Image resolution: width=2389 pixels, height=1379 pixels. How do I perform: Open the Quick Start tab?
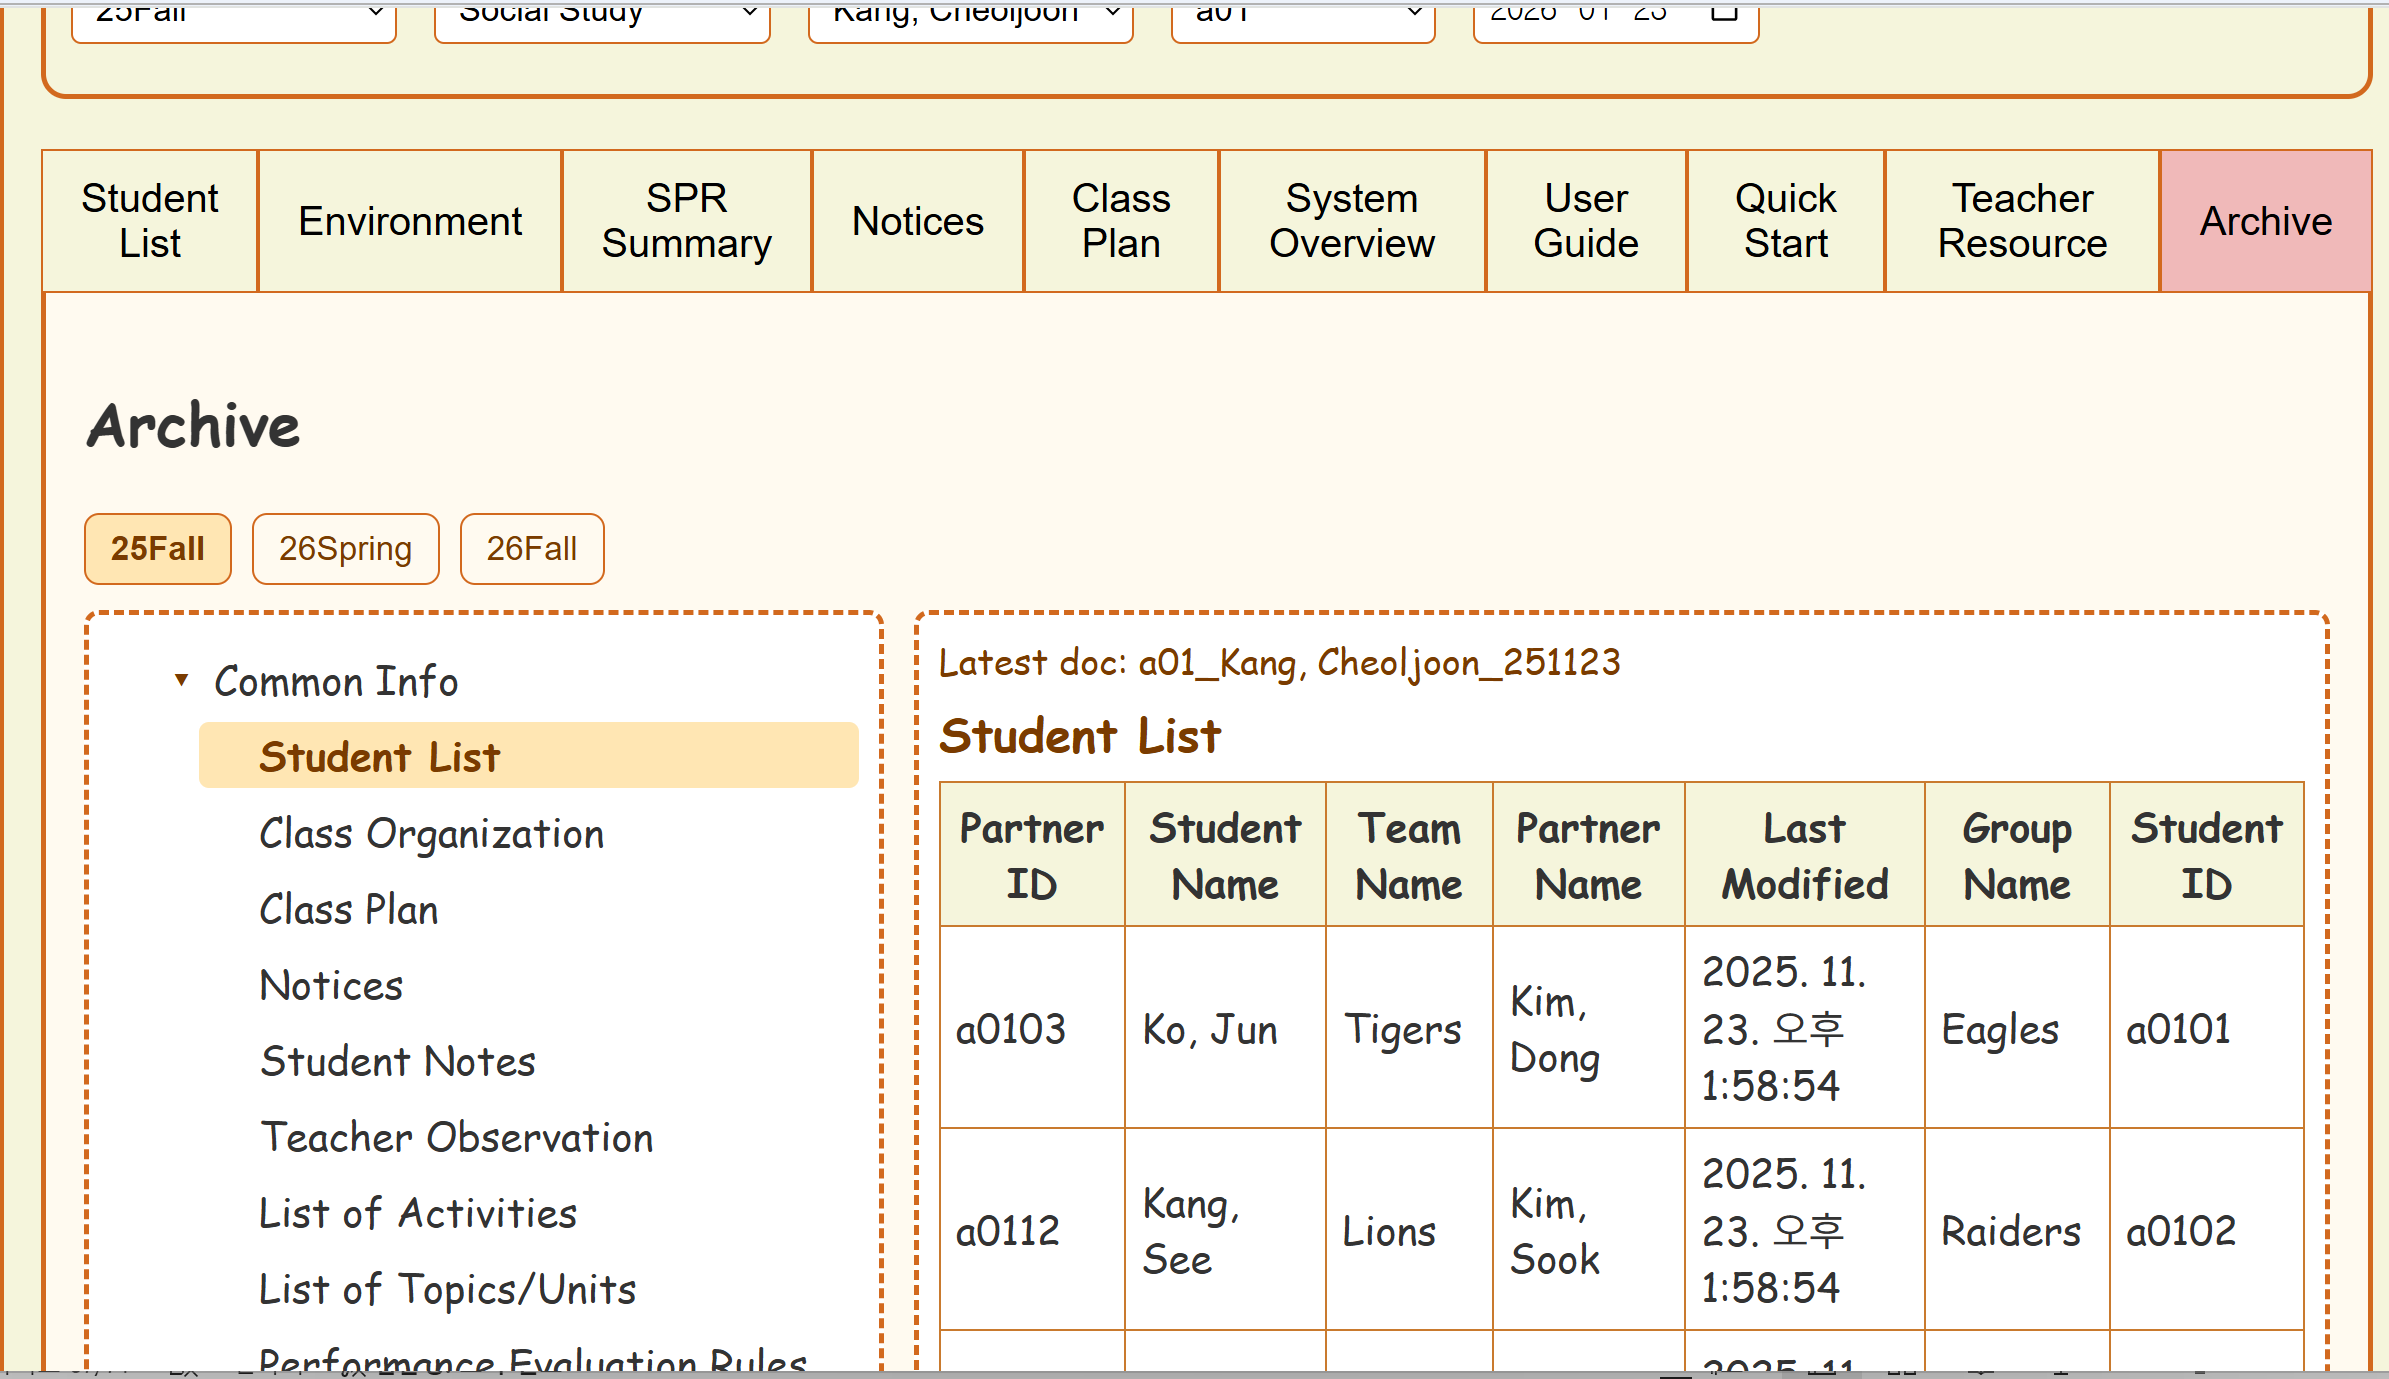[x=1785, y=221]
